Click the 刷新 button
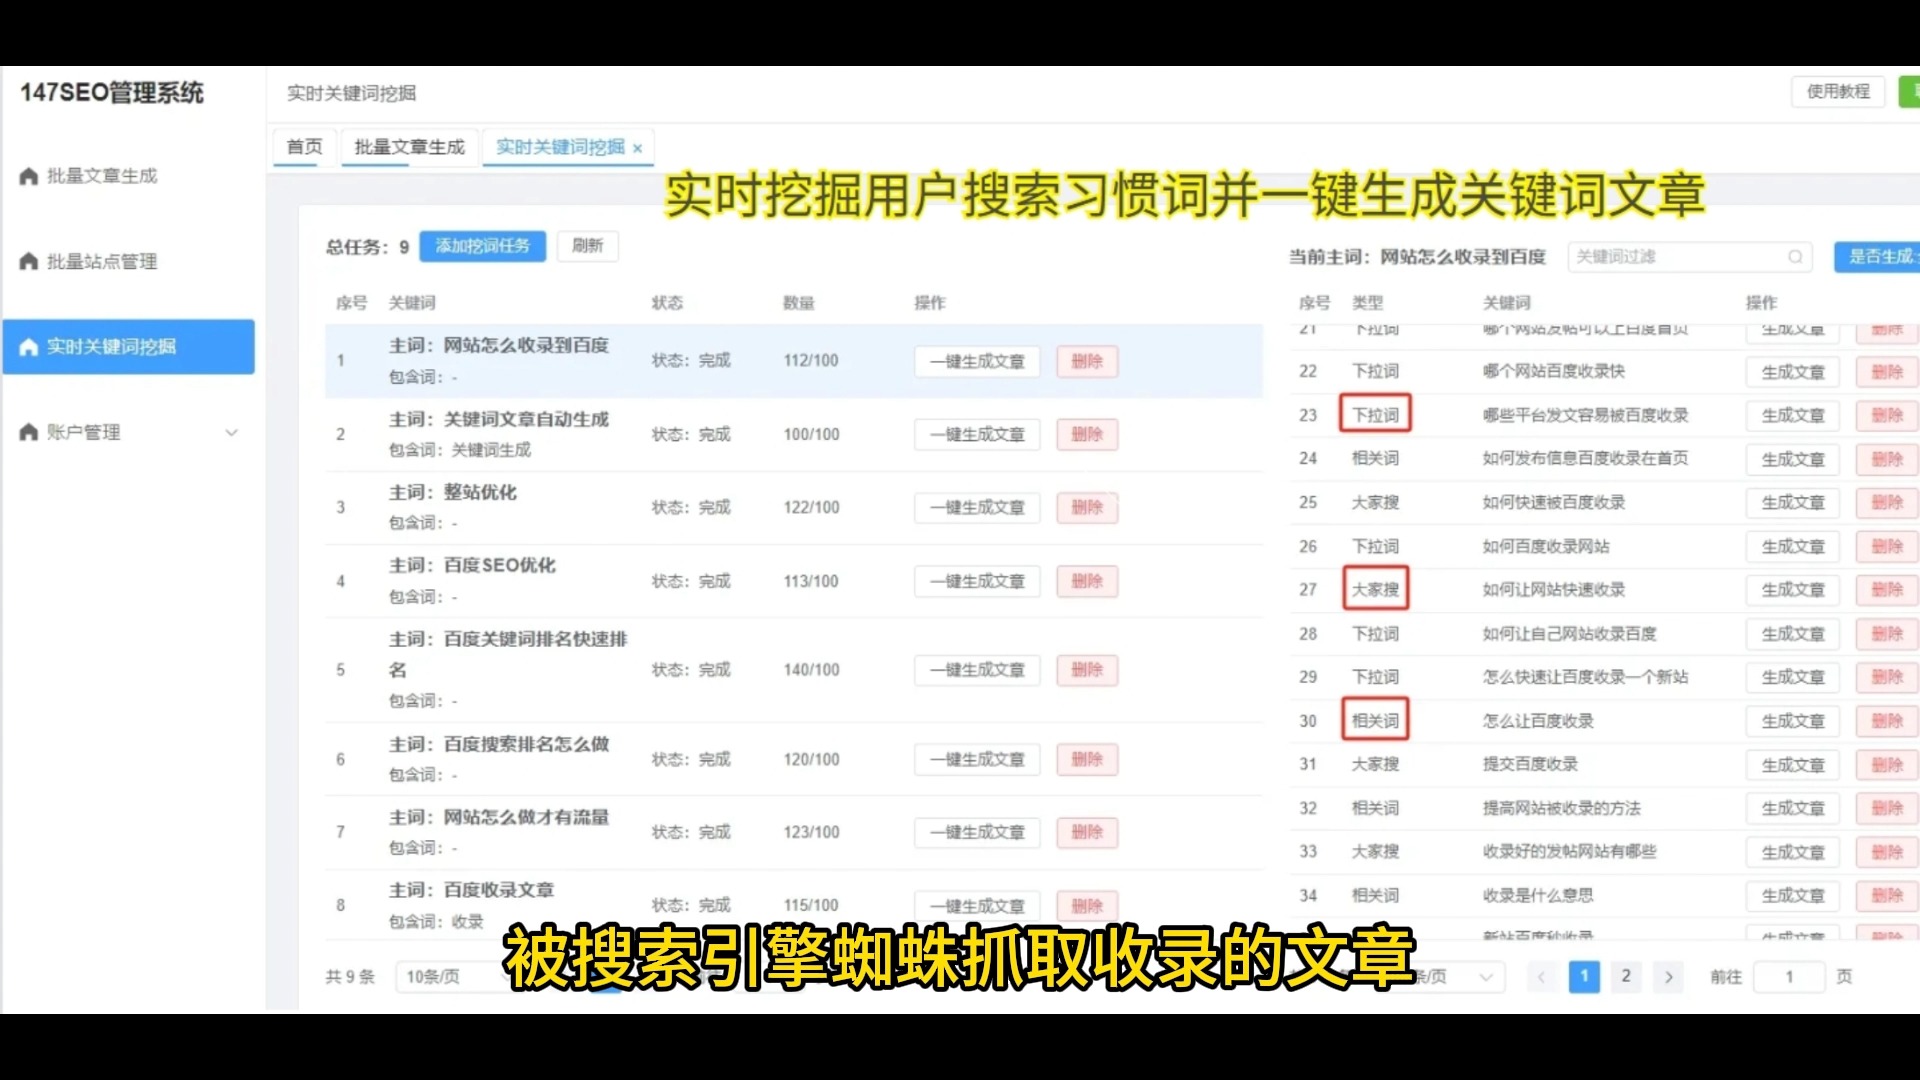Image resolution: width=1920 pixels, height=1080 pixels. (587, 246)
